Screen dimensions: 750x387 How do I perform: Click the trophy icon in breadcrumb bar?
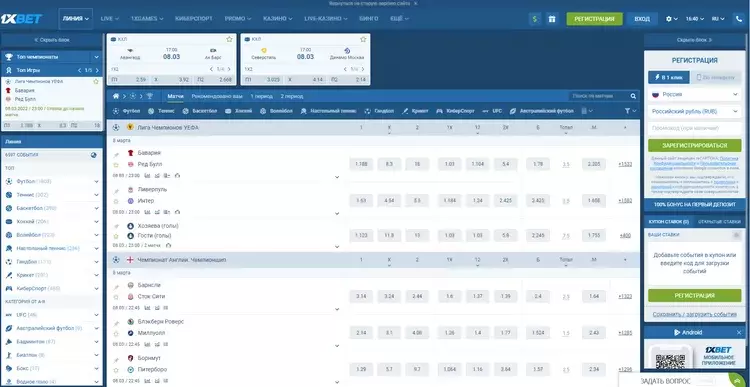point(149,96)
